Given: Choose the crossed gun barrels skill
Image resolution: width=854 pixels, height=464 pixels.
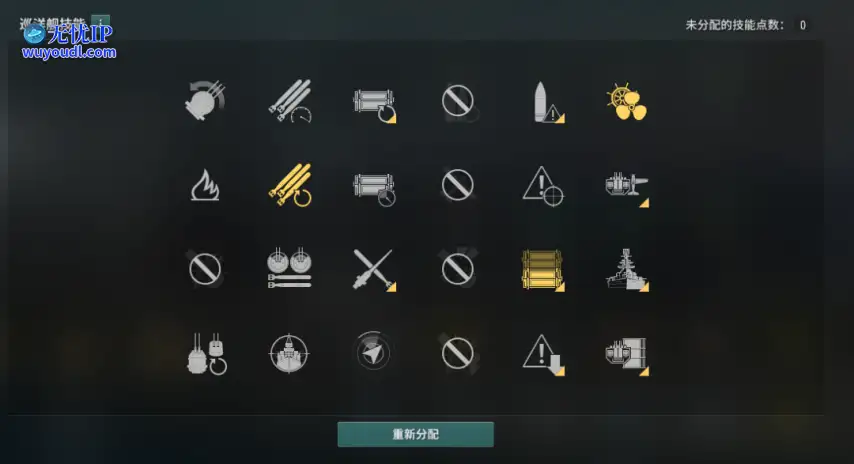Looking at the screenshot, I should [374, 269].
